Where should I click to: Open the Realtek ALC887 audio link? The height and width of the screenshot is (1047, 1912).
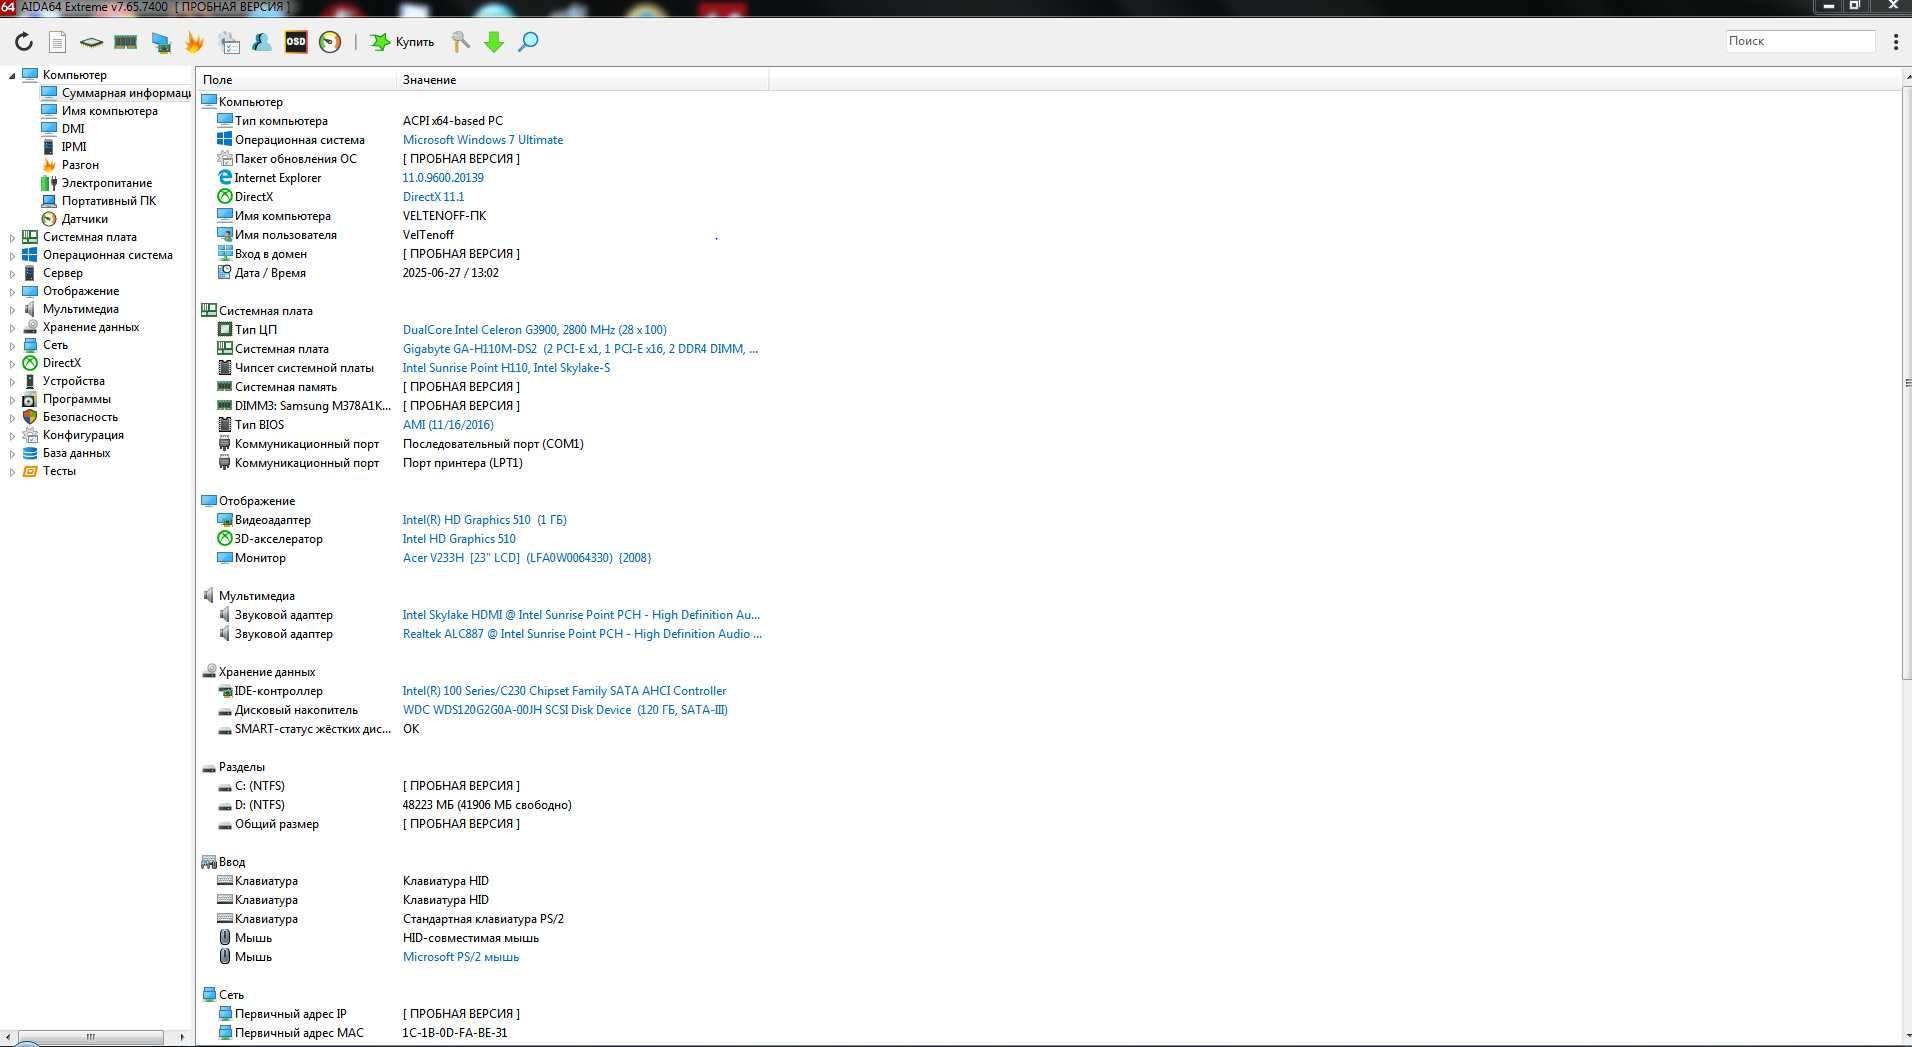[x=582, y=634]
